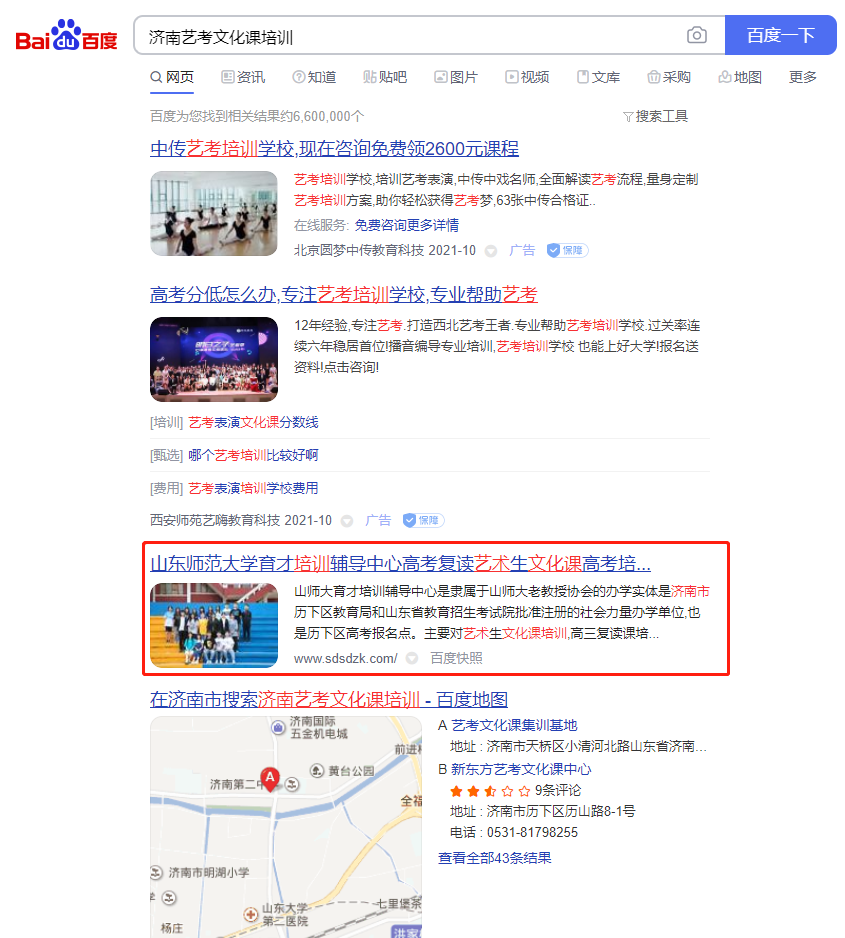Open 艺考表演培训学校费用 link
The width and height of the screenshot is (845, 938).
(253, 488)
